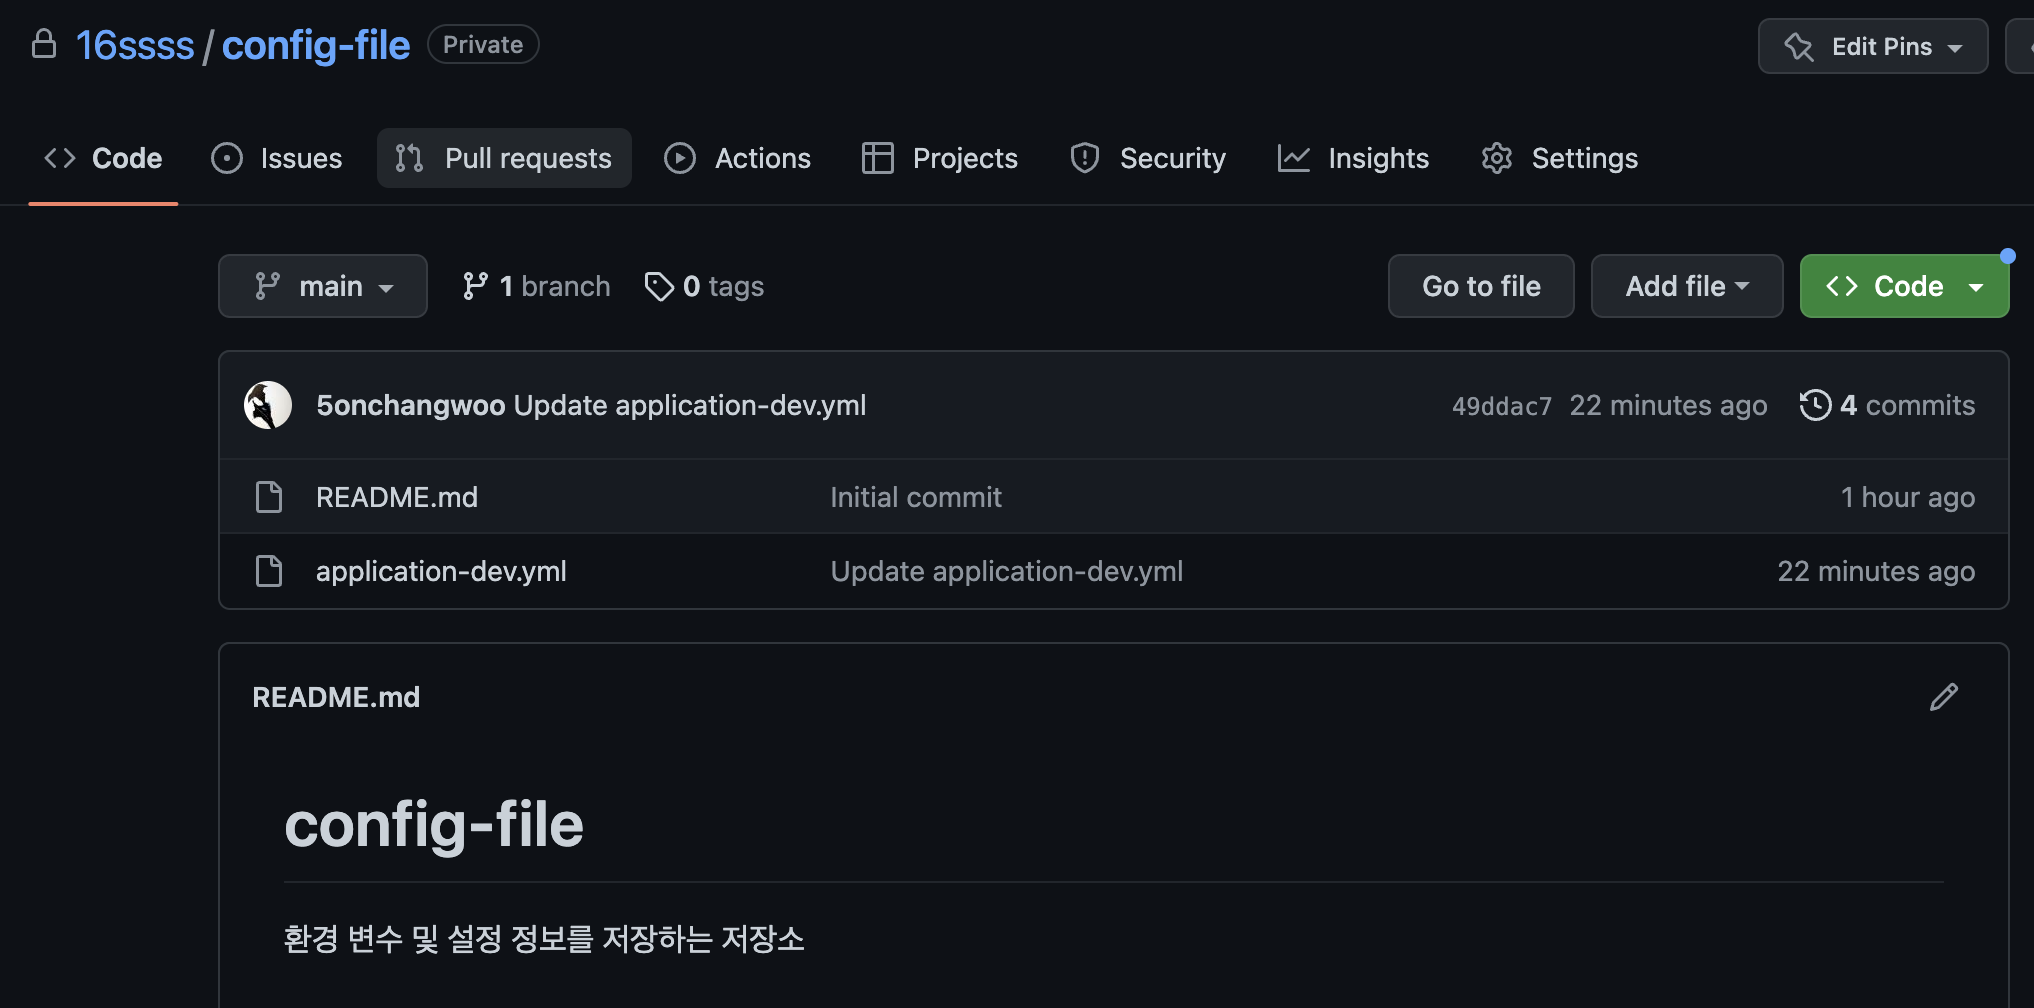Expand the main branch selector
The width and height of the screenshot is (2034, 1008).
coord(323,286)
